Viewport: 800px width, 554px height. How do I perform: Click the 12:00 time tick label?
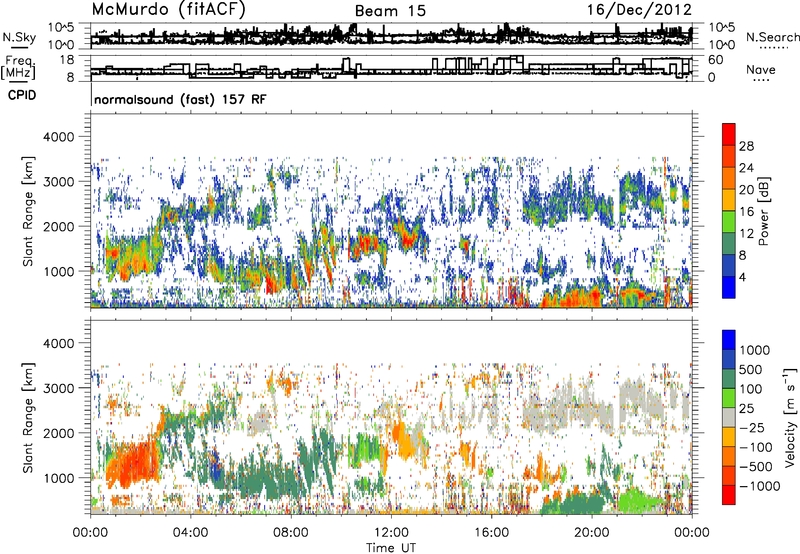click(391, 533)
